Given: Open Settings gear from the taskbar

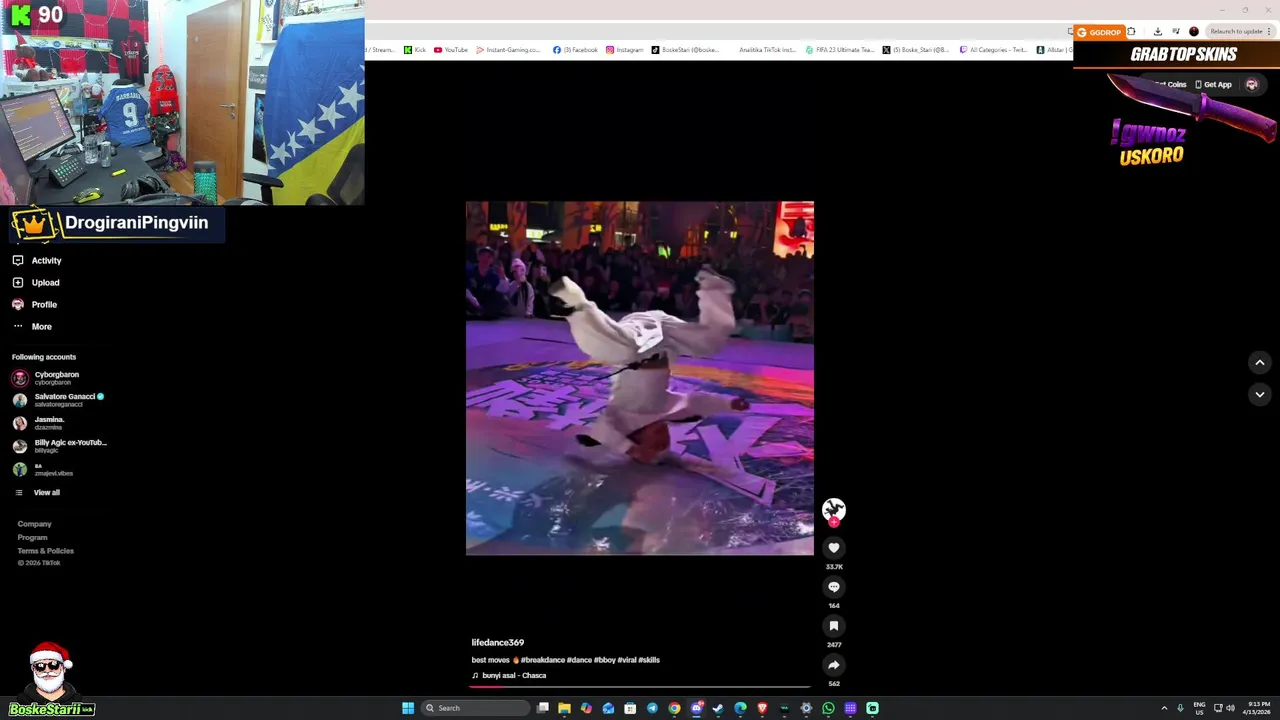Looking at the screenshot, I should click(806, 708).
